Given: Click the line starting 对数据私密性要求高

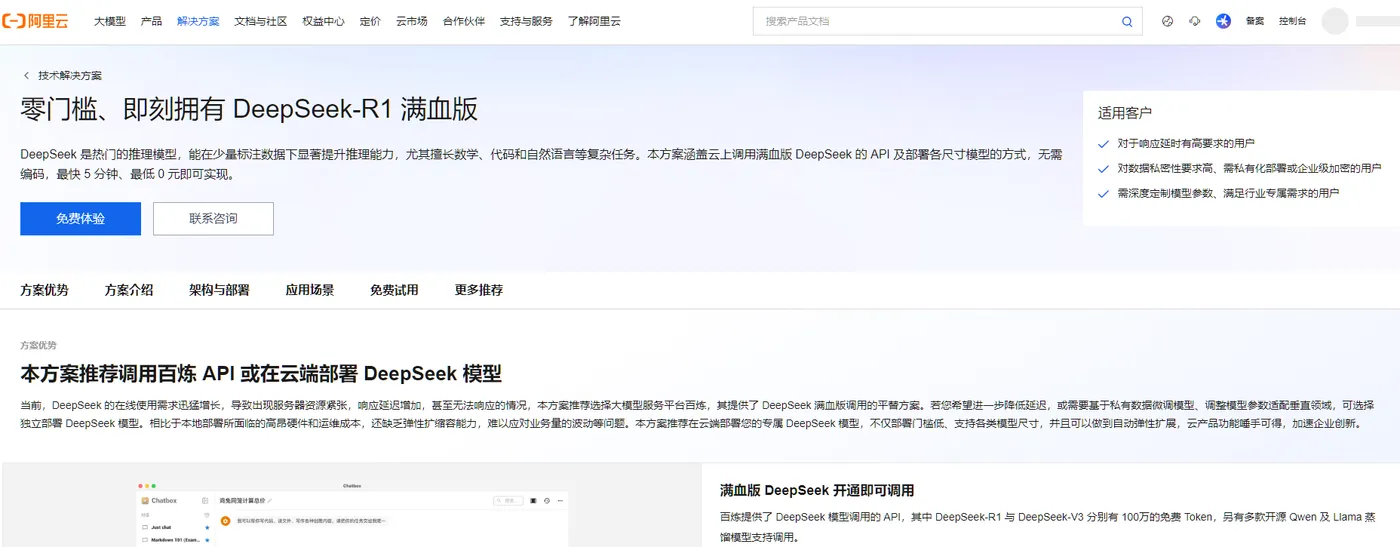Looking at the screenshot, I should (x=1249, y=168).
